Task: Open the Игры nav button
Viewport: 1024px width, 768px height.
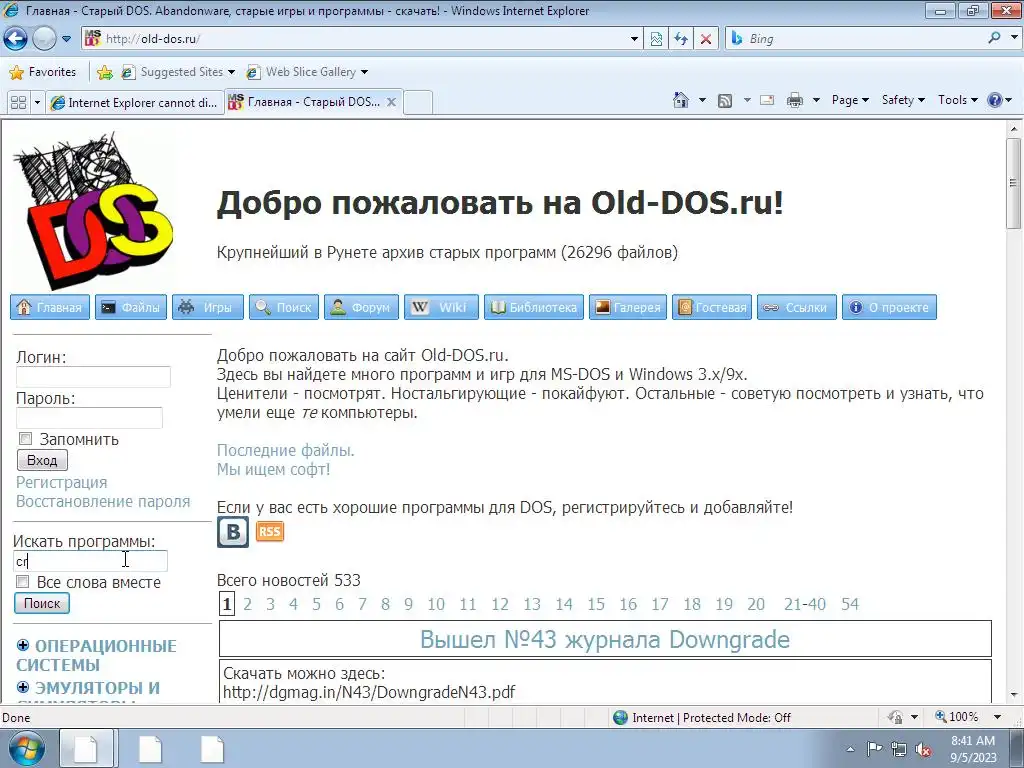Action: (x=208, y=308)
